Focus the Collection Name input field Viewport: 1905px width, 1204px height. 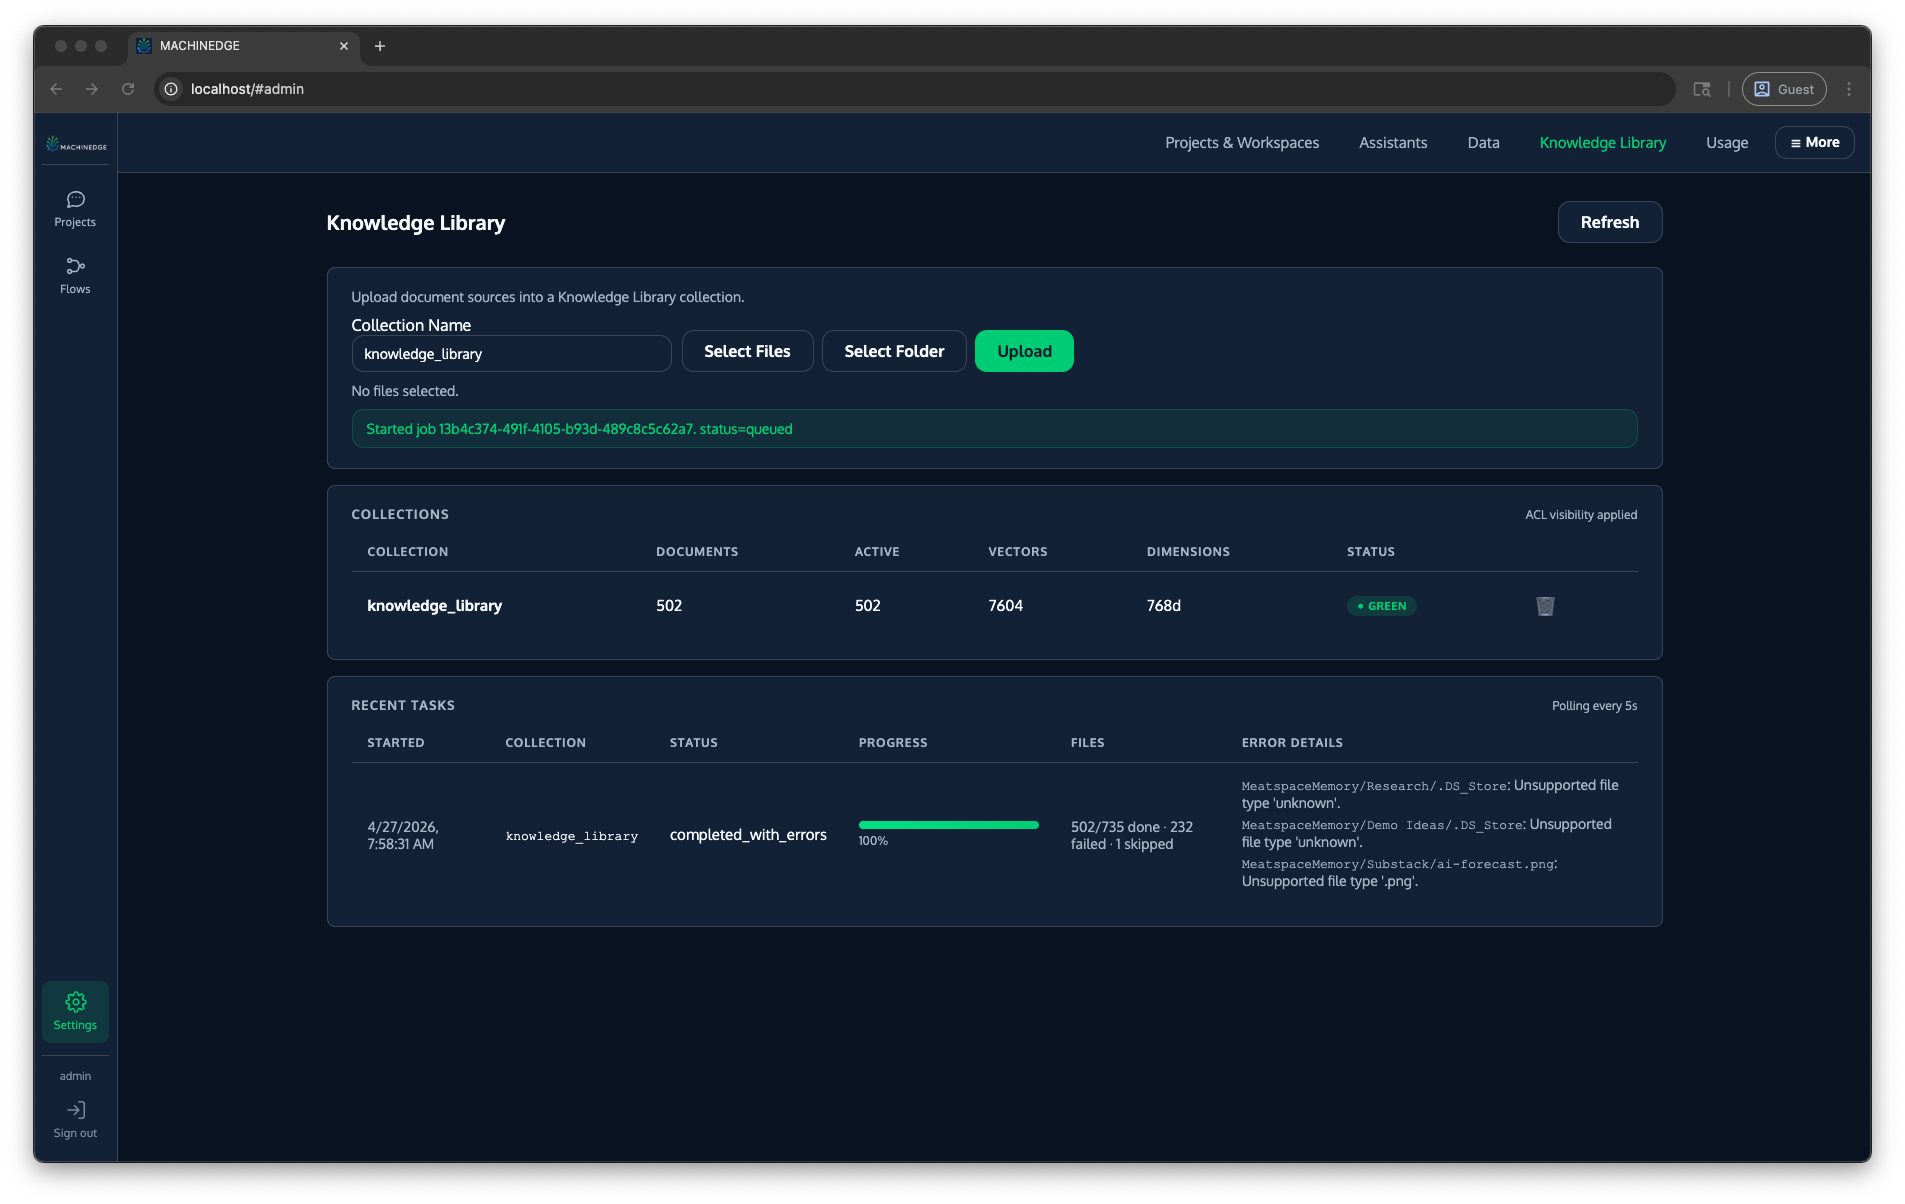point(511,354)
